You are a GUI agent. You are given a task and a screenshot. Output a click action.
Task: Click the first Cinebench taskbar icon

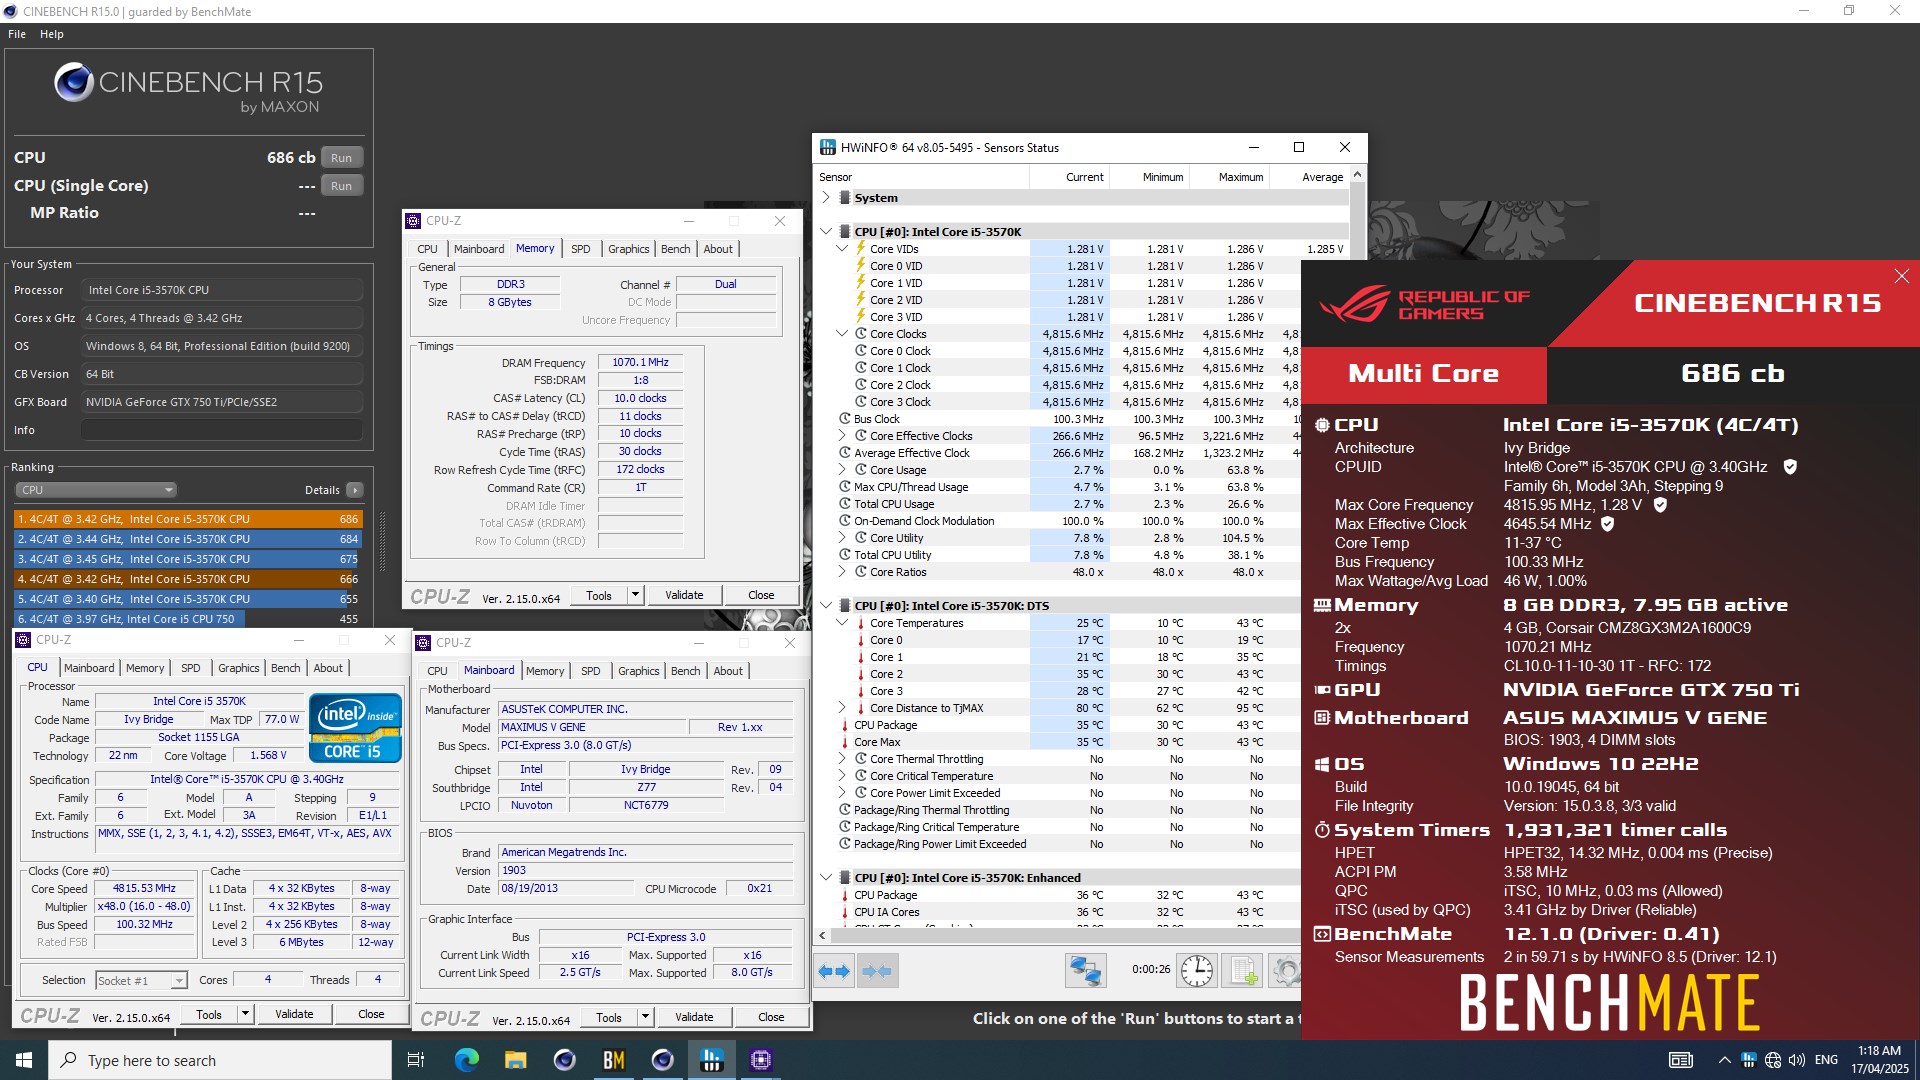564,1060
